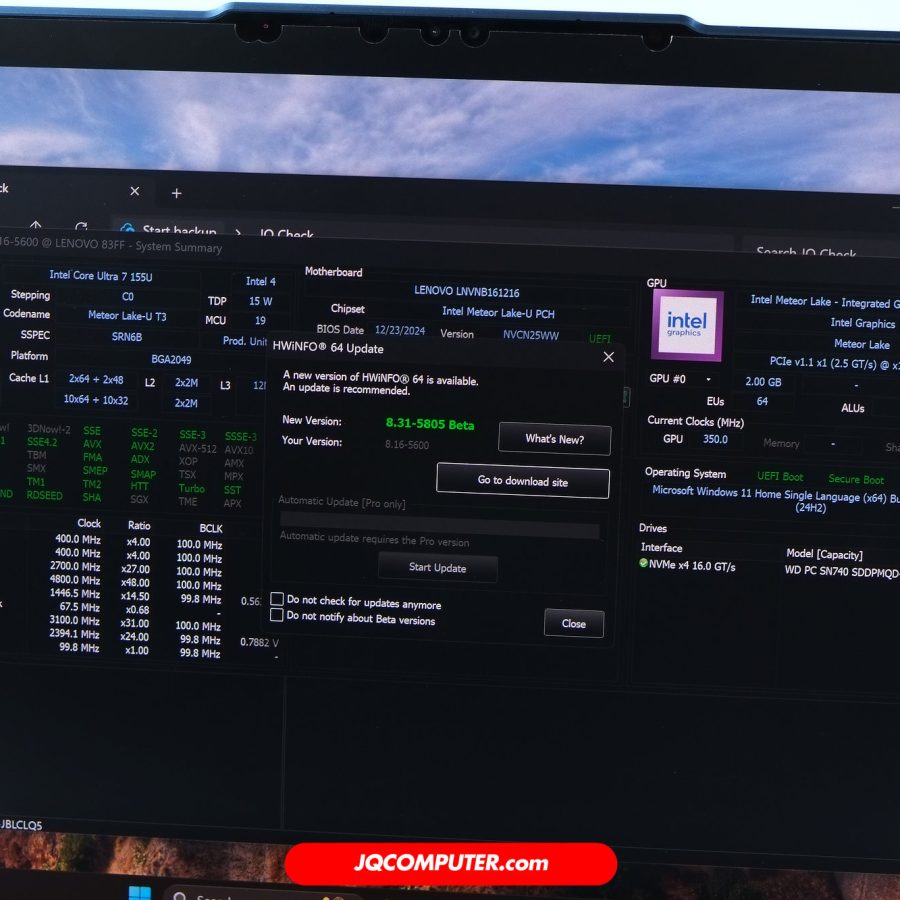Click the 'SMEP' feature flag

(x=95, y=471)
